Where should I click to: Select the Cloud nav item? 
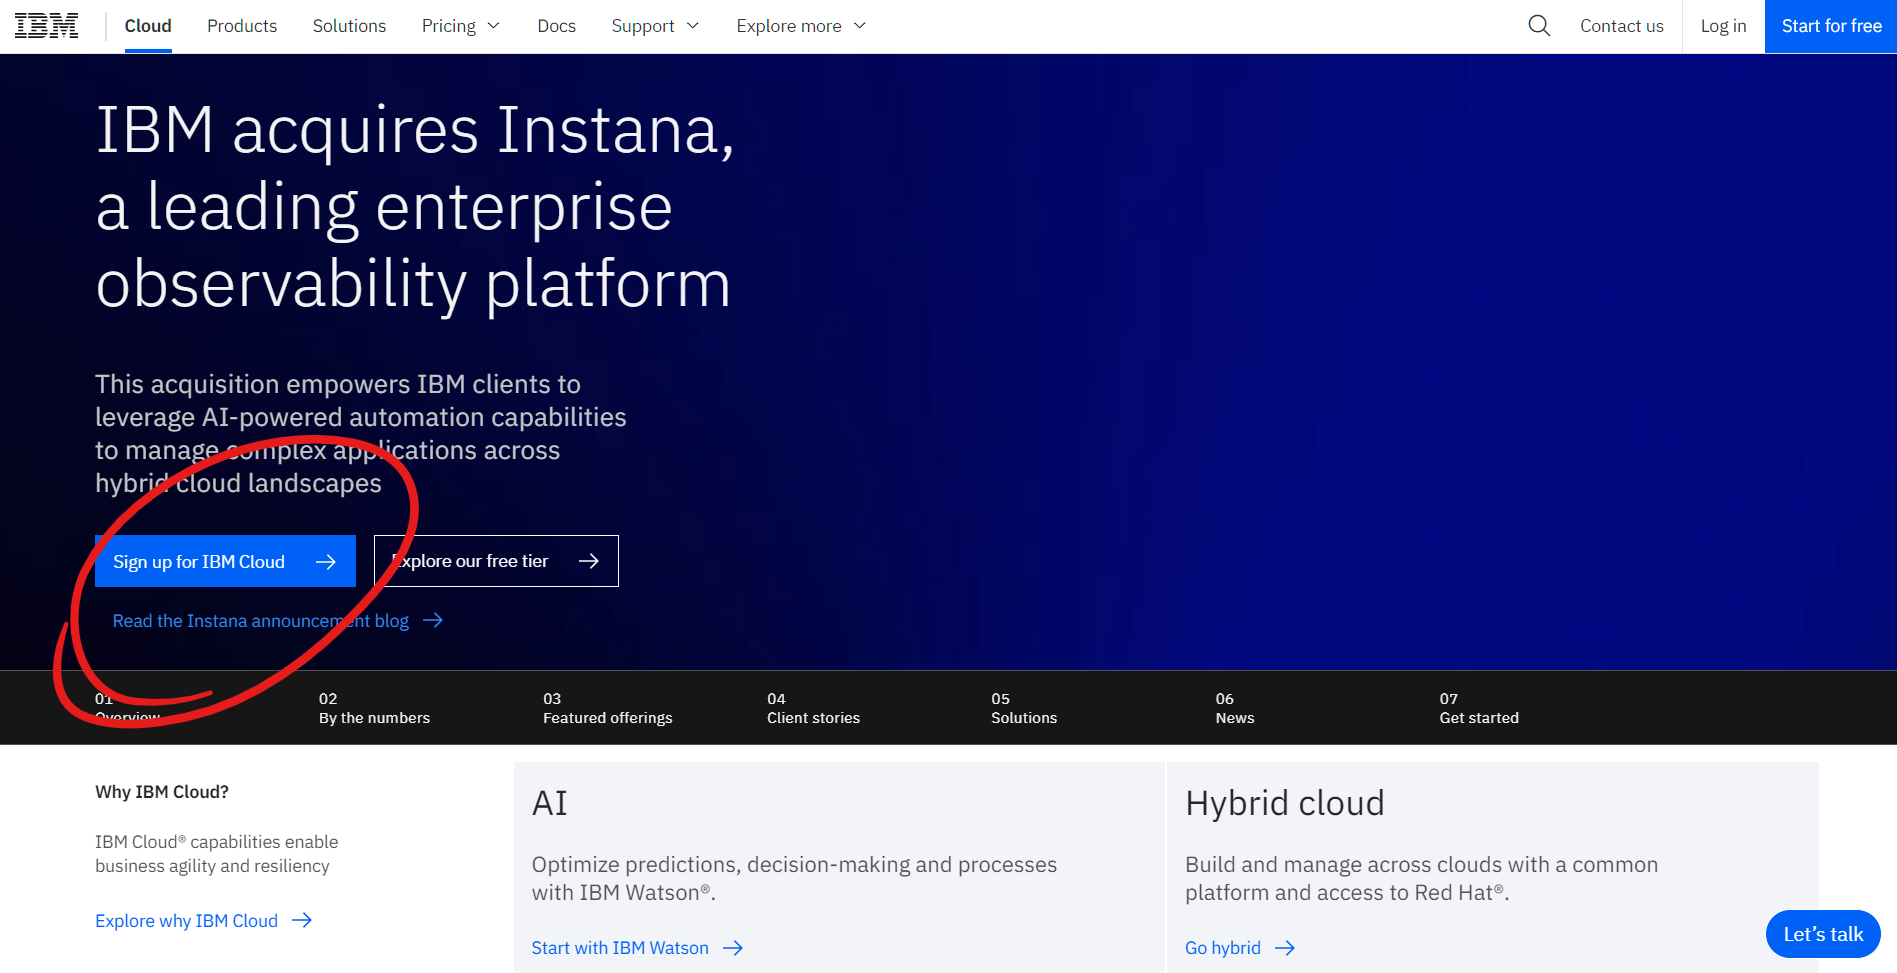148,26
